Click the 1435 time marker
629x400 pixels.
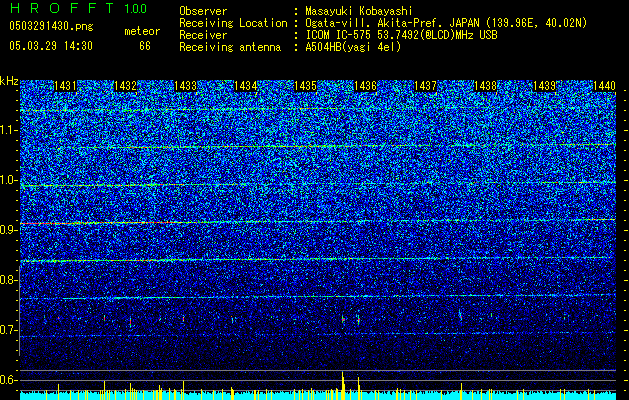[305, 86]
